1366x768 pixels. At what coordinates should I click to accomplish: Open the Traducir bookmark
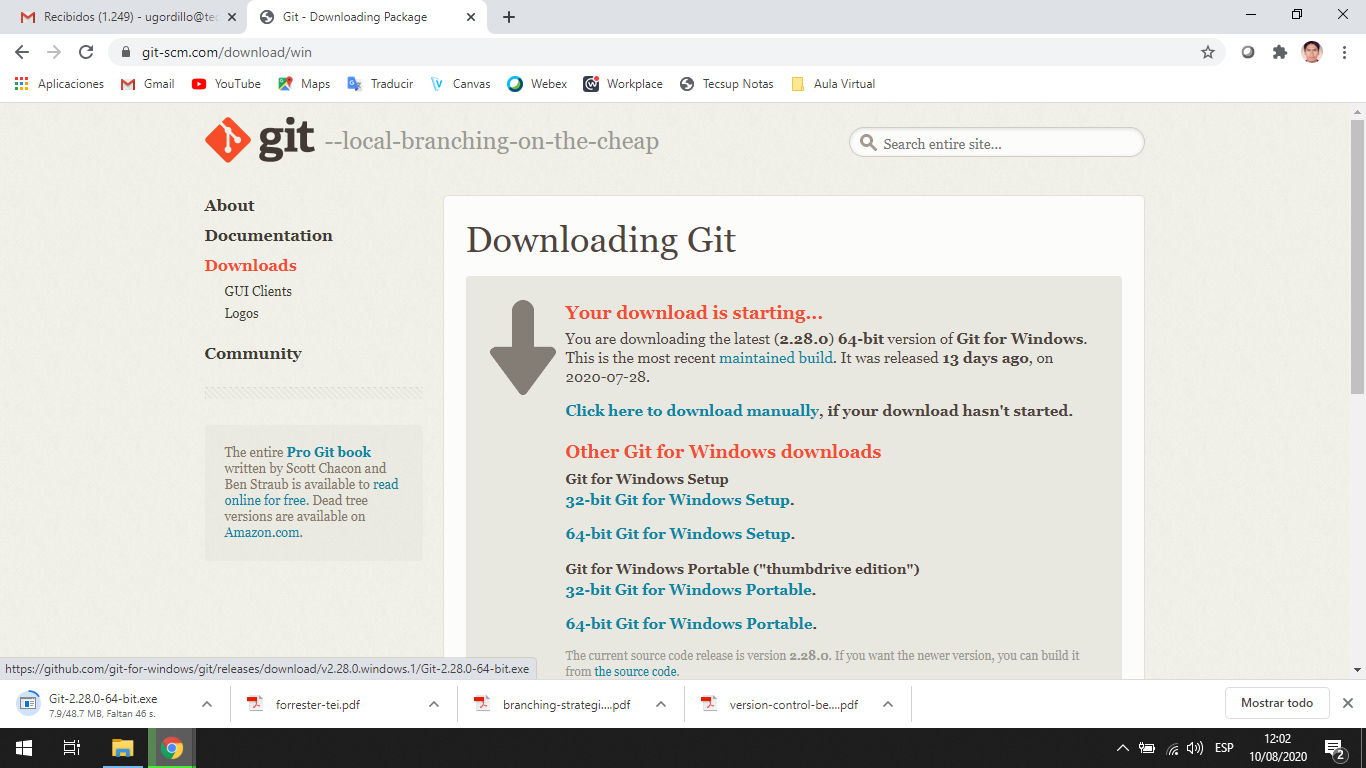[x=380, y=84]
